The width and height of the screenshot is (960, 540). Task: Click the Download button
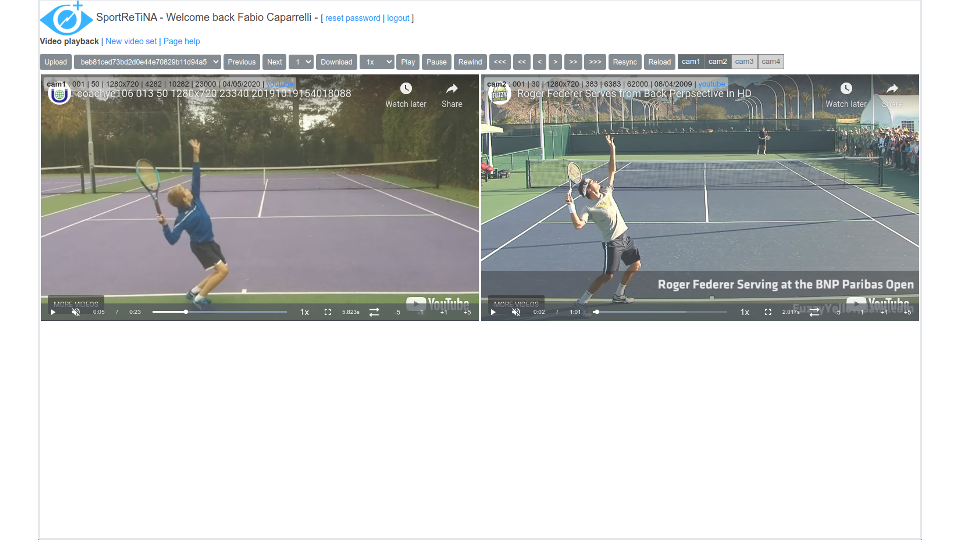point(337,62)
